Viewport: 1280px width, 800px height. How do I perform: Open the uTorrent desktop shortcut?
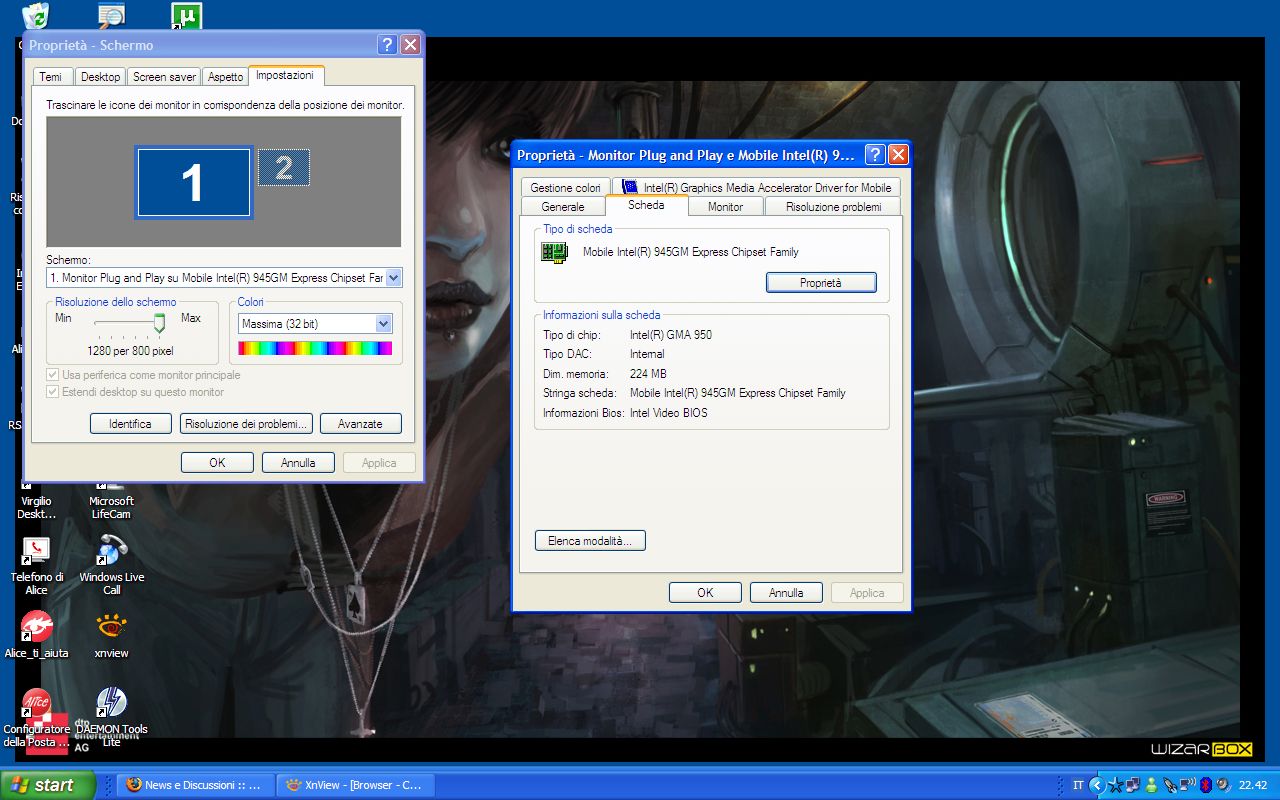tap(186, 14)
